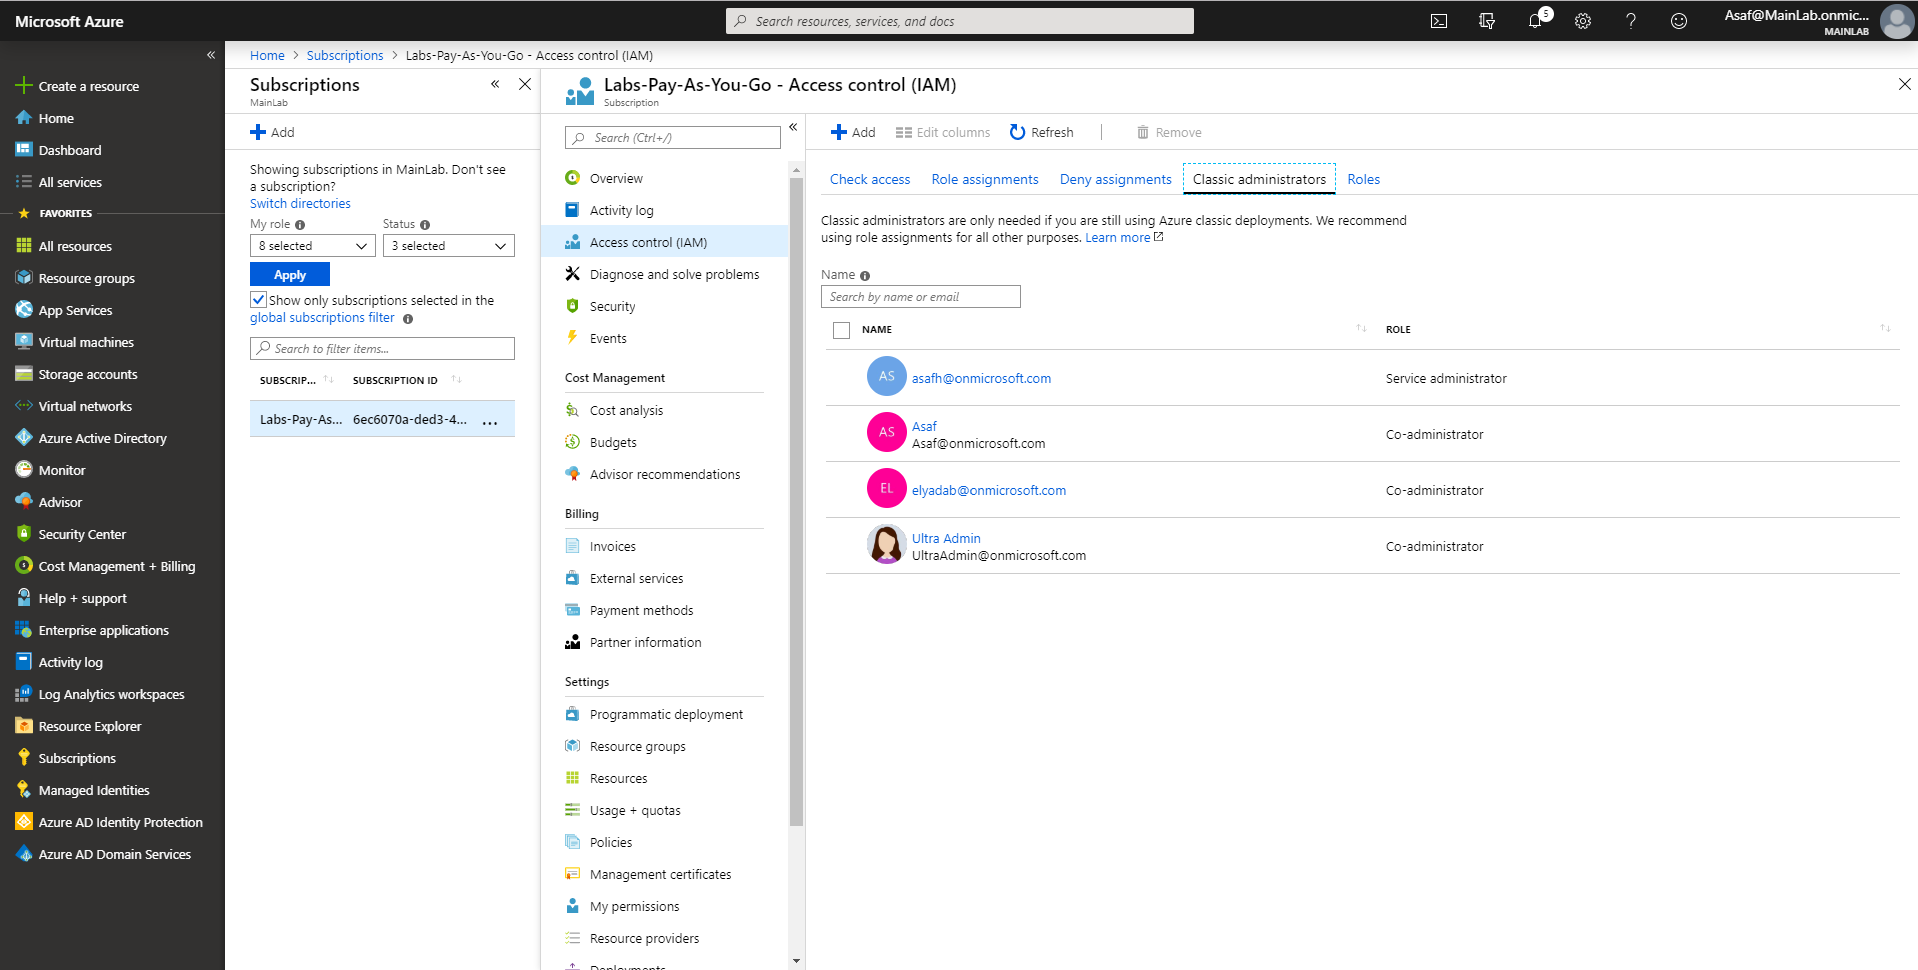1918x970 pixels.
Task: Focus the Search by name or email field
Action: click(920, 297)
